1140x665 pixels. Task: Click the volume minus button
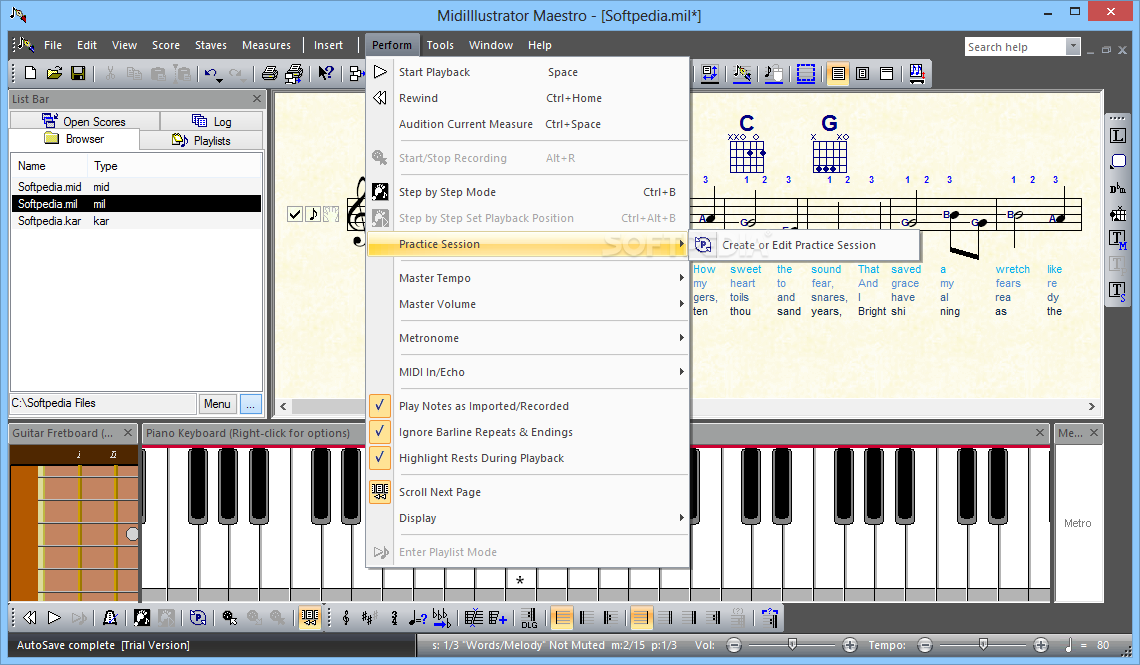point(734,645)
